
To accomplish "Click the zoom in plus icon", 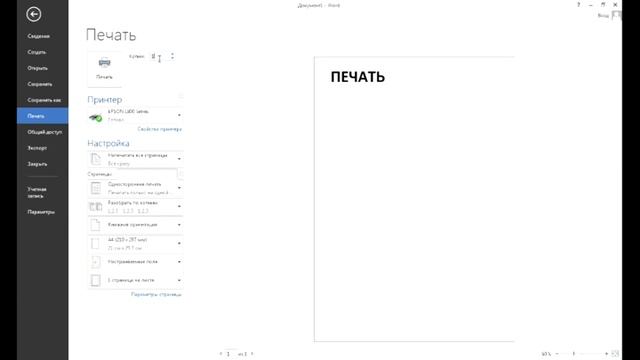I will [607, 354].
